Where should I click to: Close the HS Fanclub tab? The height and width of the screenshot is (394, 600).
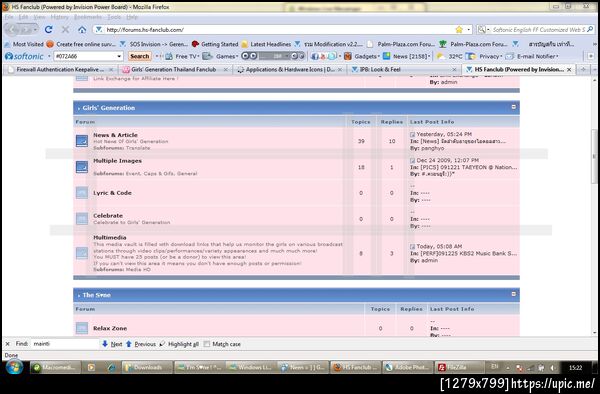pos(569,70)
